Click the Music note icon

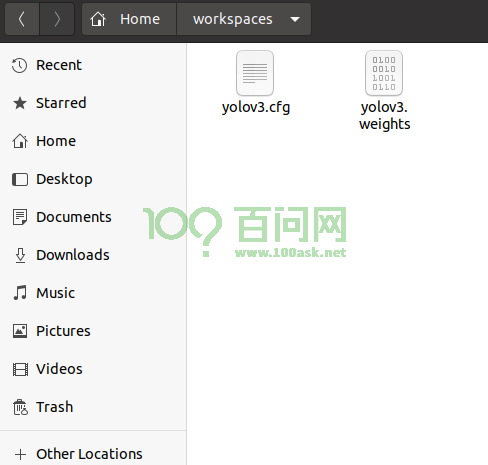[x=20, y=293]
